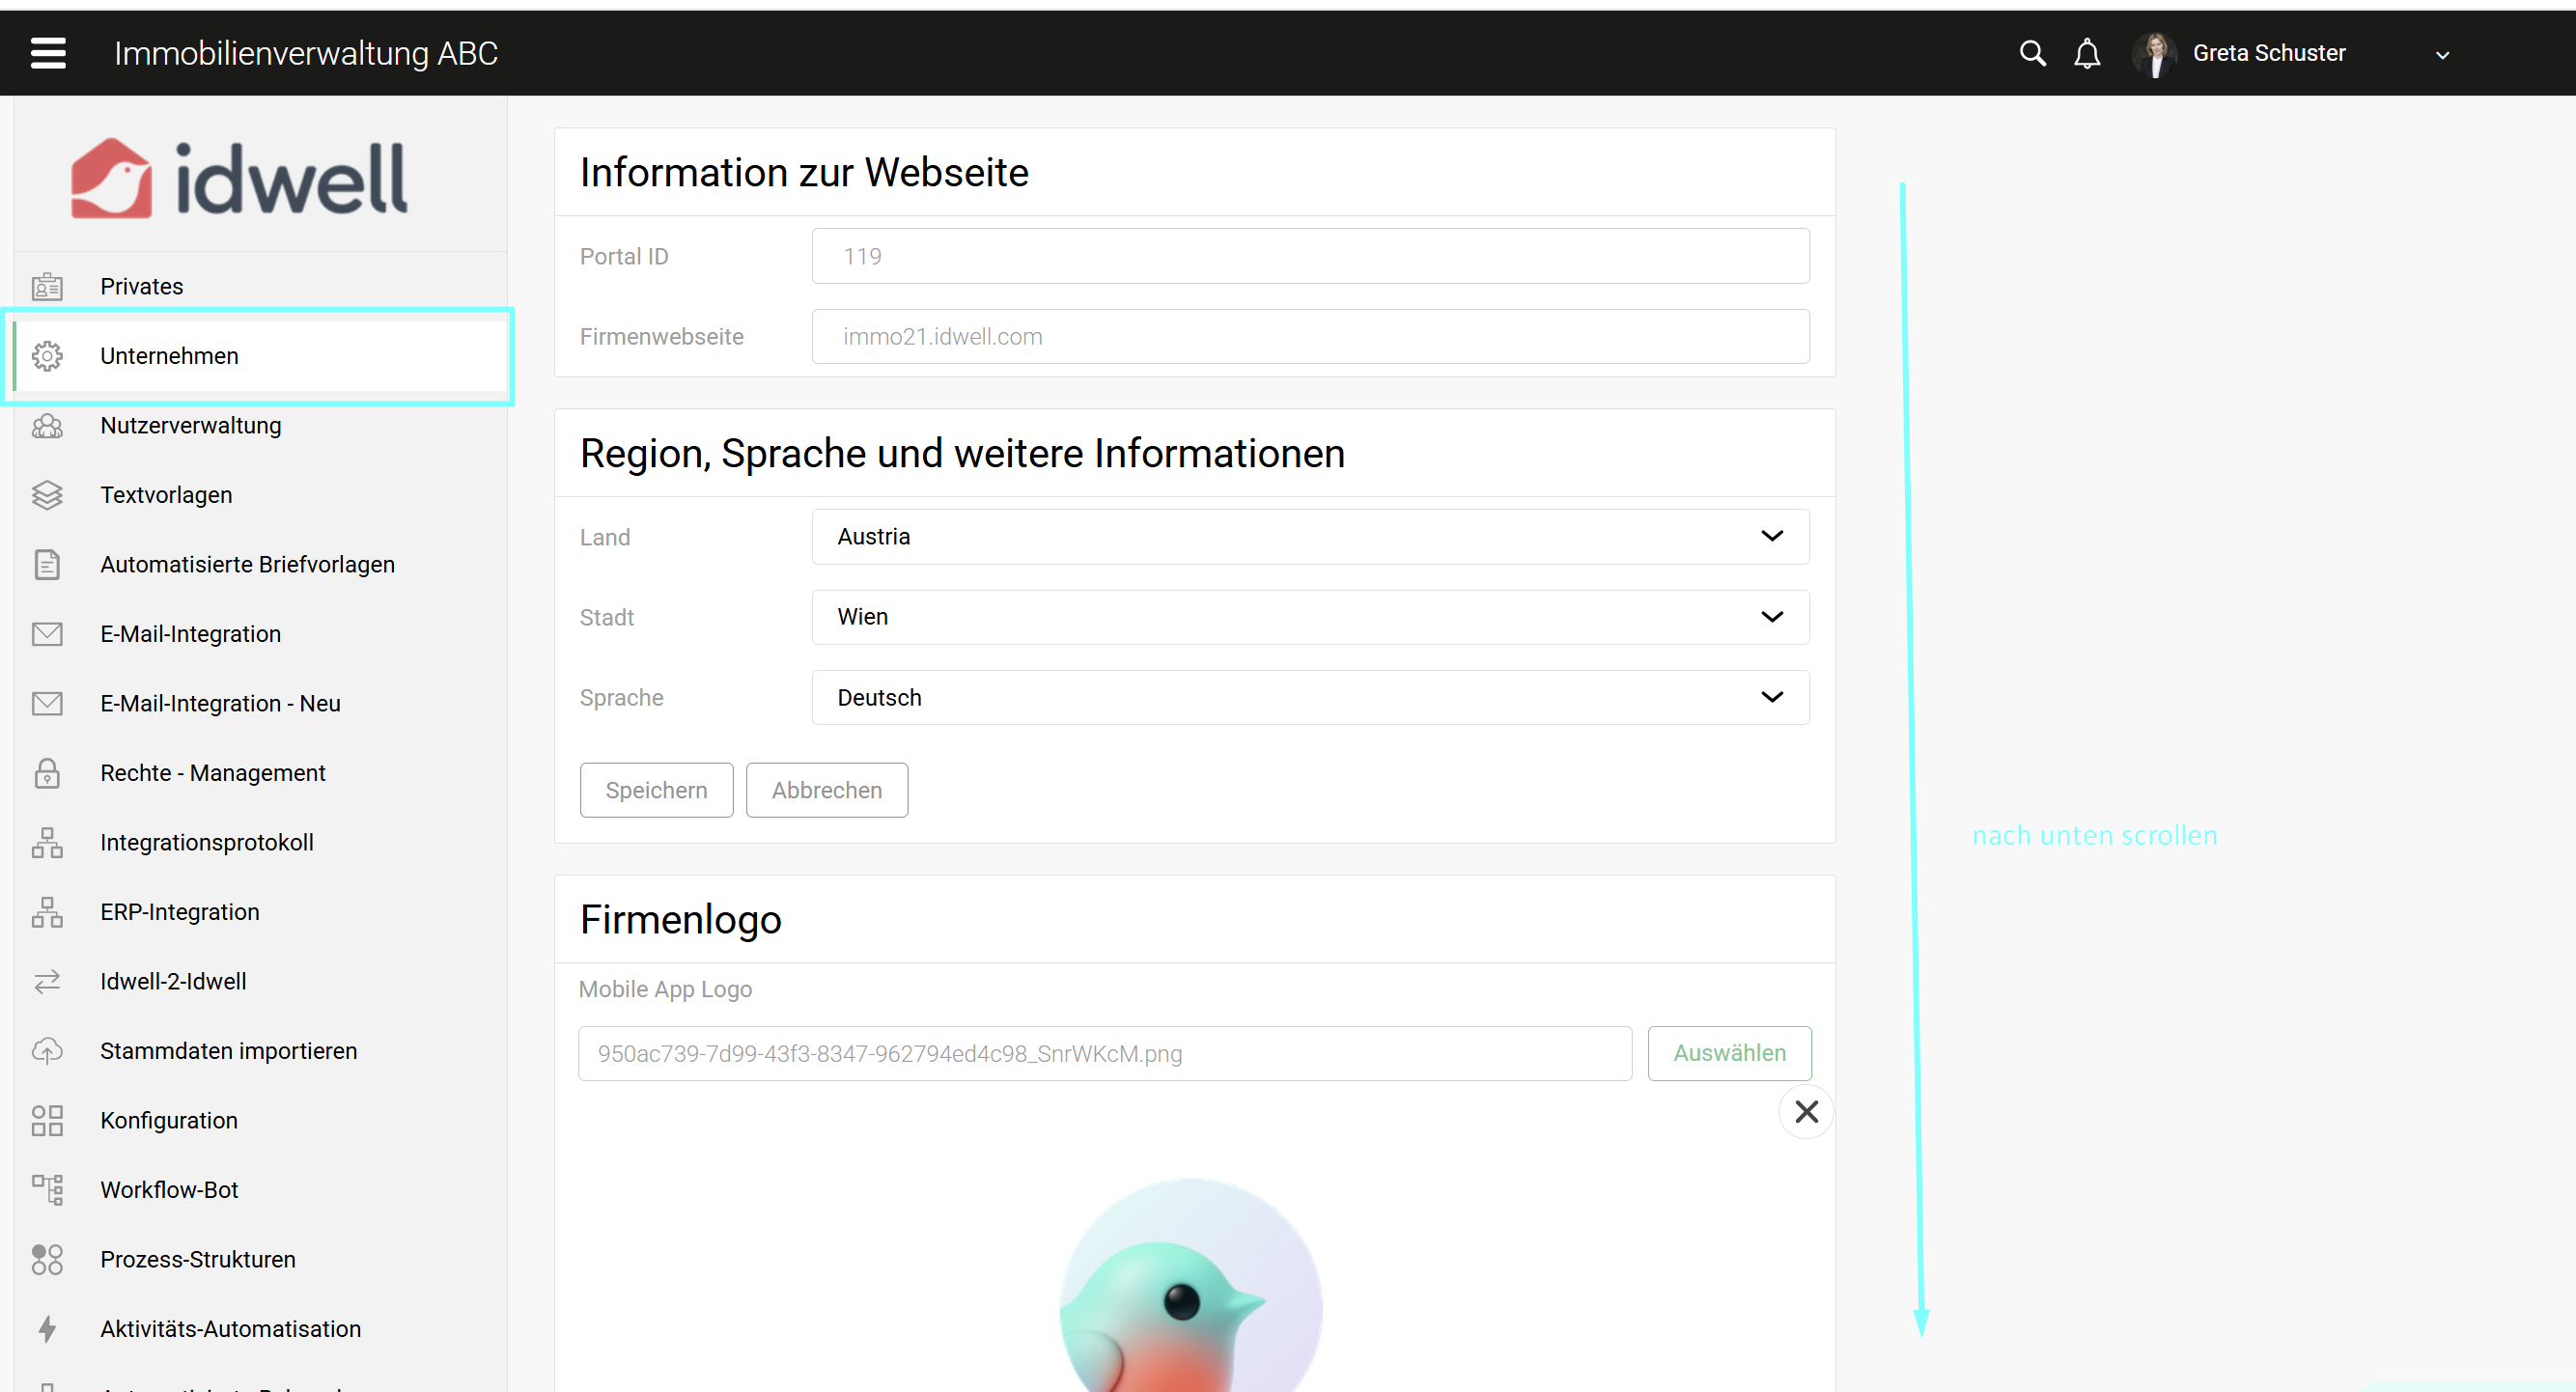Click the Textvorlagen layers icon

tap(47, 495)
